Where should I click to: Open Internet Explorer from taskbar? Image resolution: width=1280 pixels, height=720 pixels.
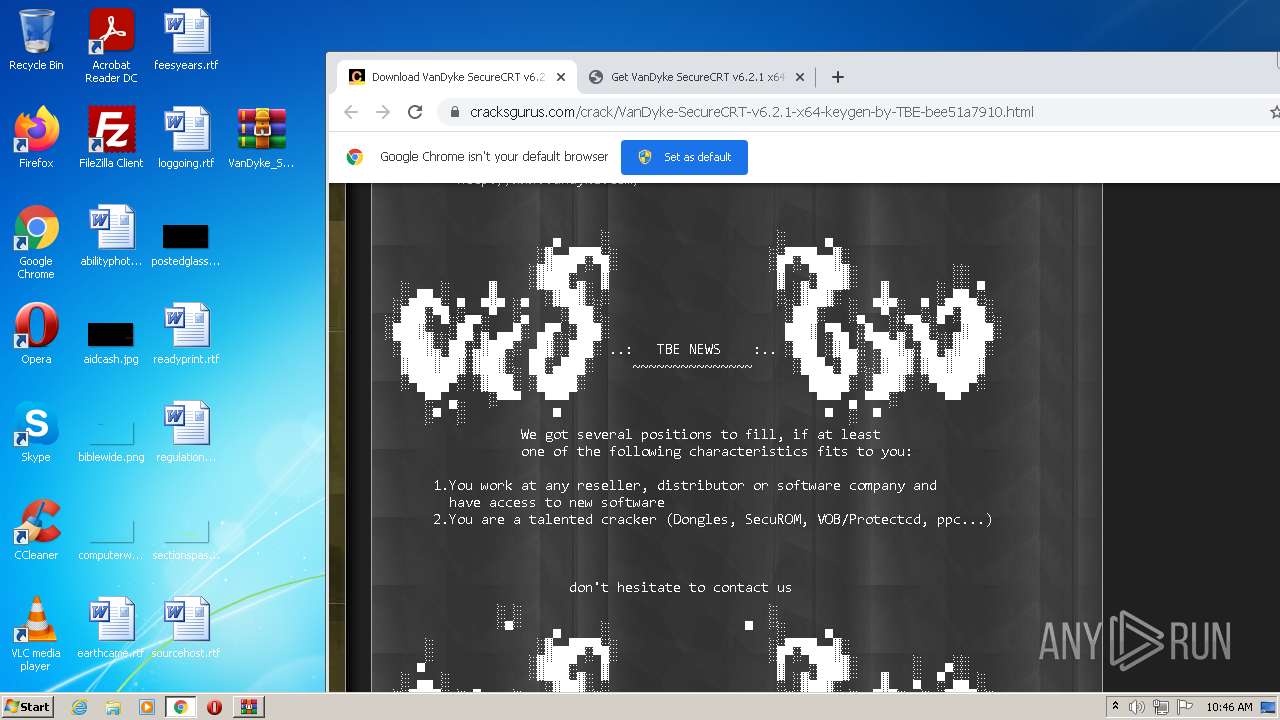tap(79, 707)
